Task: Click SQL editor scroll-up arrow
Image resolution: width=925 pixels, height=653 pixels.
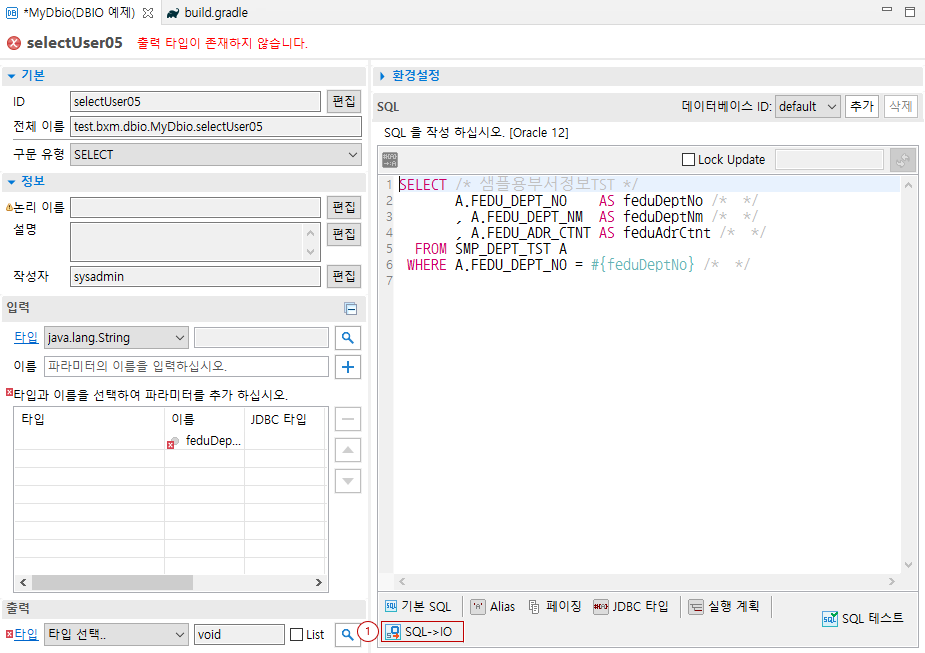Action: [908, 185]
